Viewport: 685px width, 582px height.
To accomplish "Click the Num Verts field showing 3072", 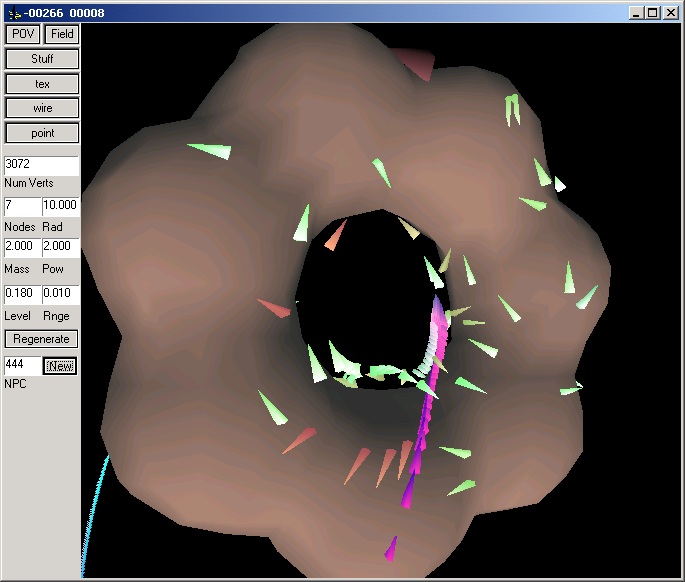I will 41,163.
